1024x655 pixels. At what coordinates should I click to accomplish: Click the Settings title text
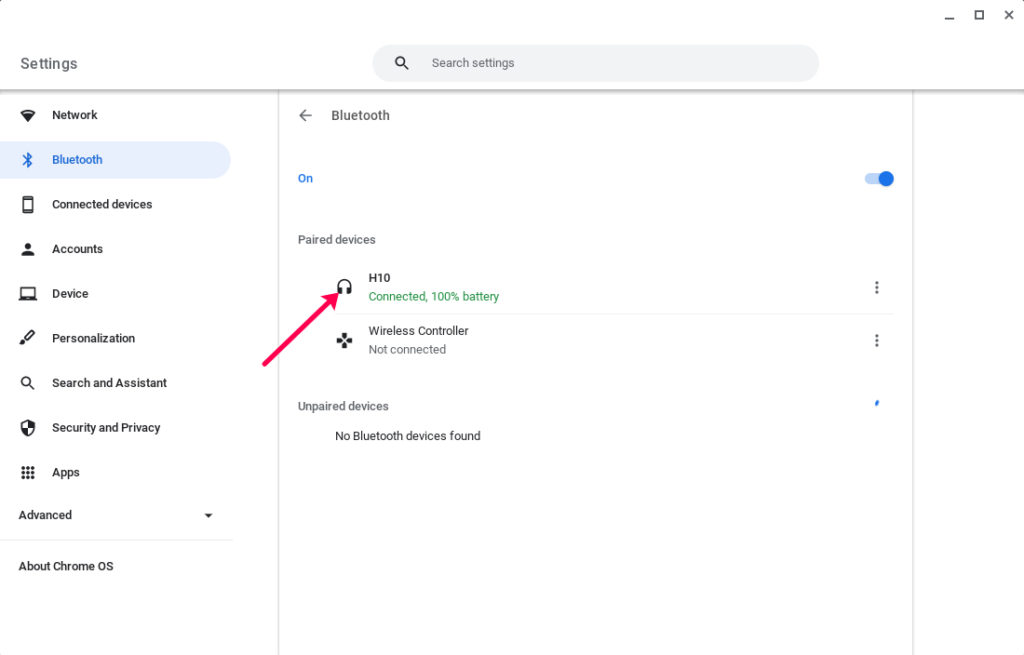(x=49, y=63)
